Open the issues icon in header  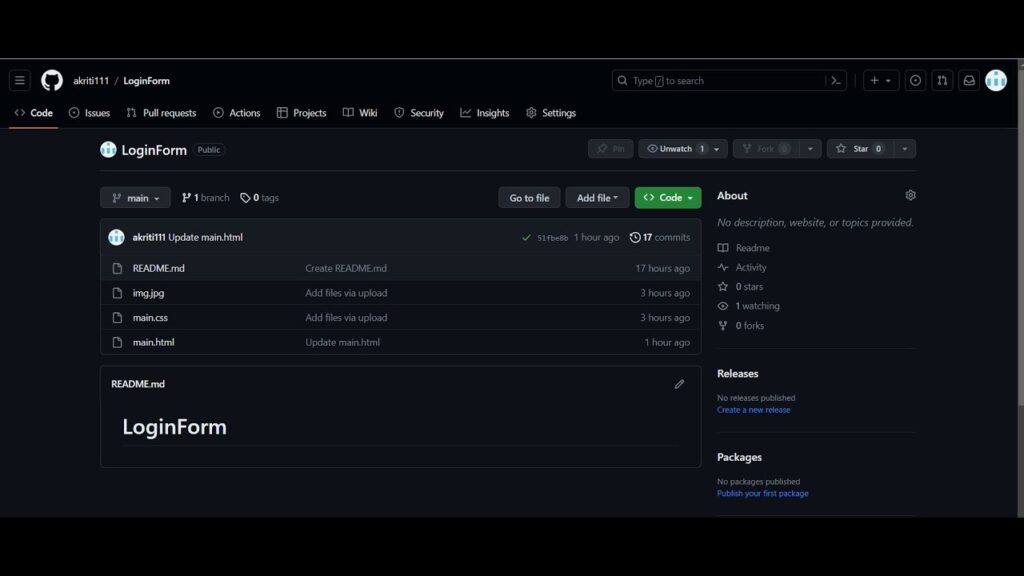(x=915, y=81)
